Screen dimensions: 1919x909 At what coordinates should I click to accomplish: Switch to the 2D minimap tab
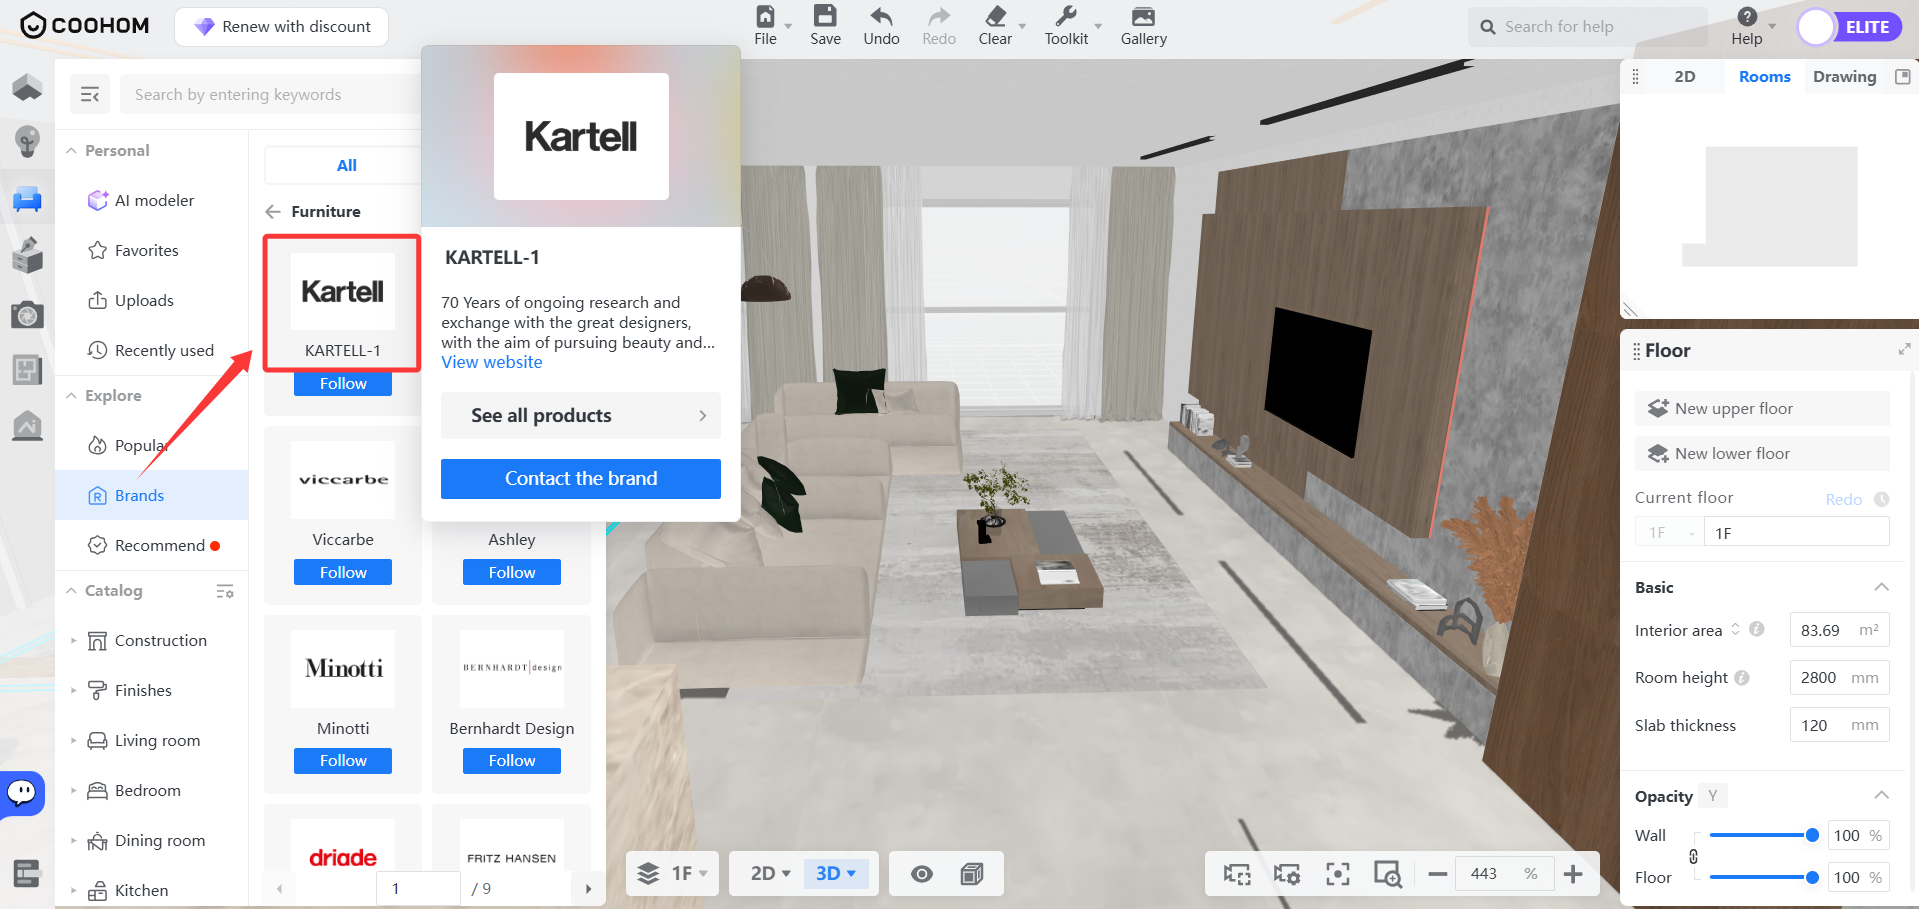(1685, 77)
